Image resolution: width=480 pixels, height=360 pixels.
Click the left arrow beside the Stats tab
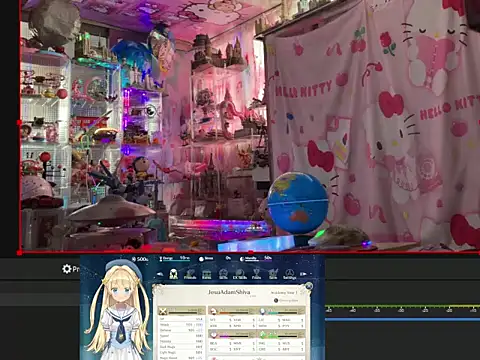tap(160, 274)
